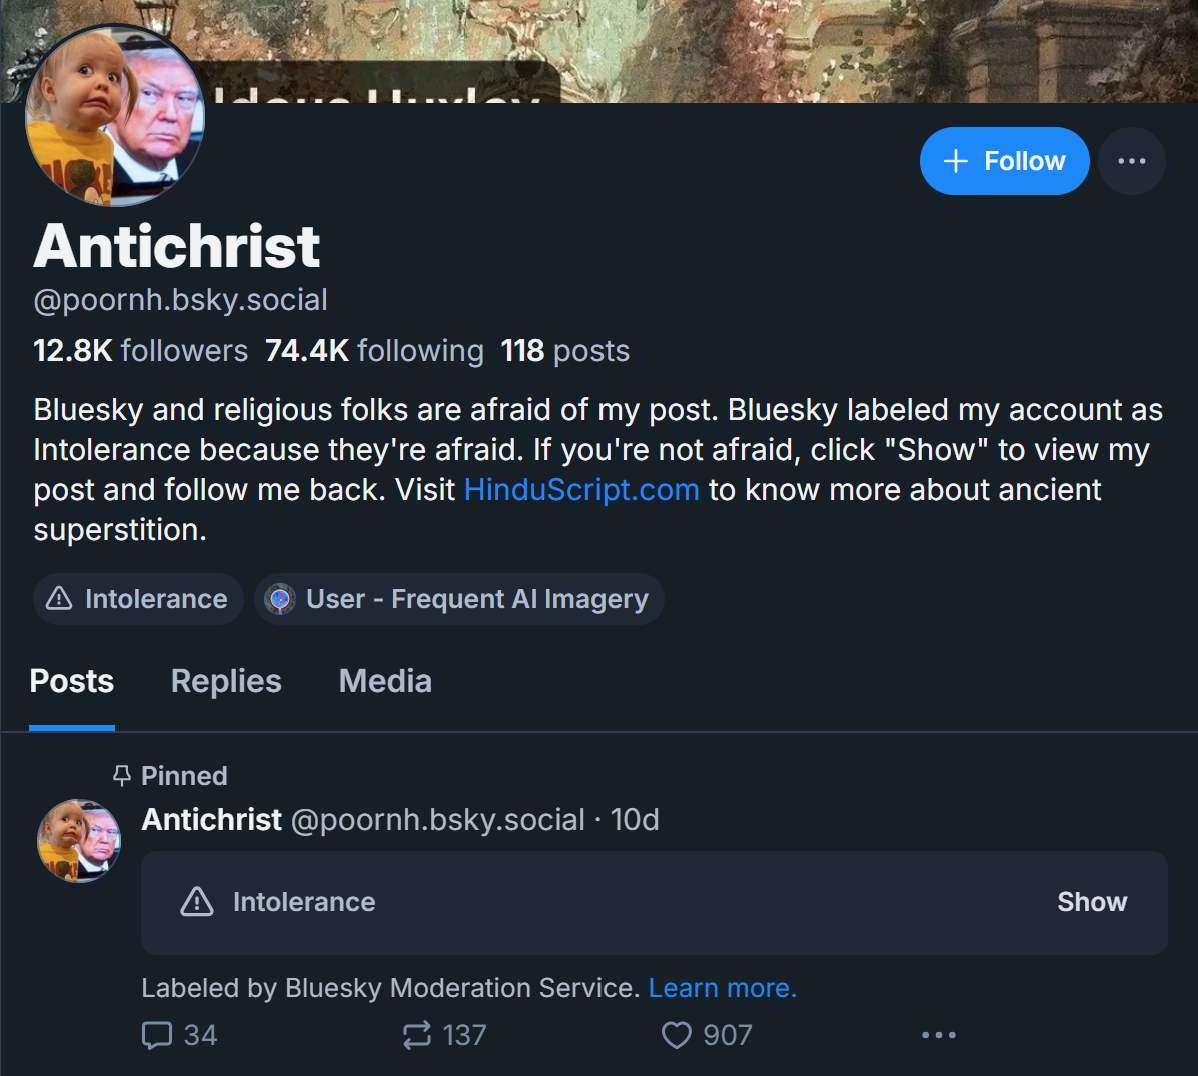
Task: Switch to the Replies tab
Action: point(226,681)
